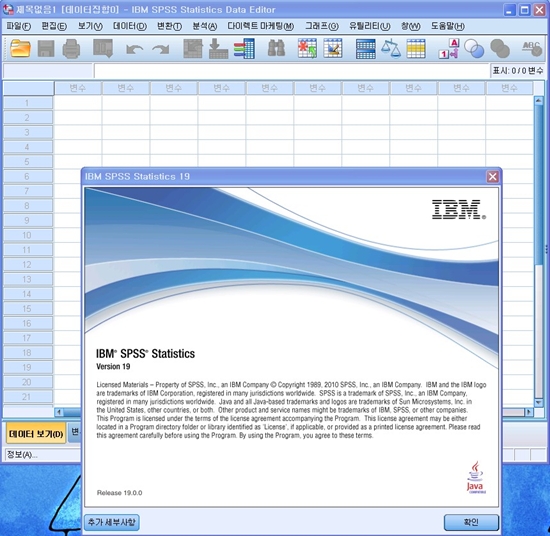Viewport: 550px width, 536px height.
Task: Click the cell value editor bar
Action: point(291,71)
